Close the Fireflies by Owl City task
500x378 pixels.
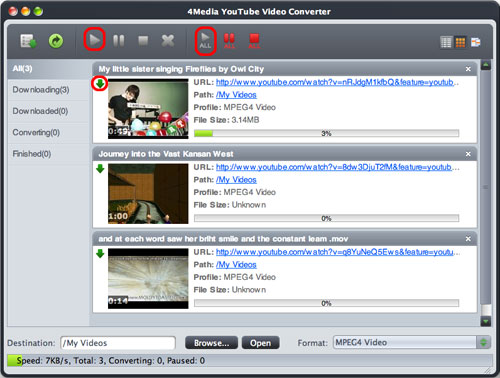point(468,69)
